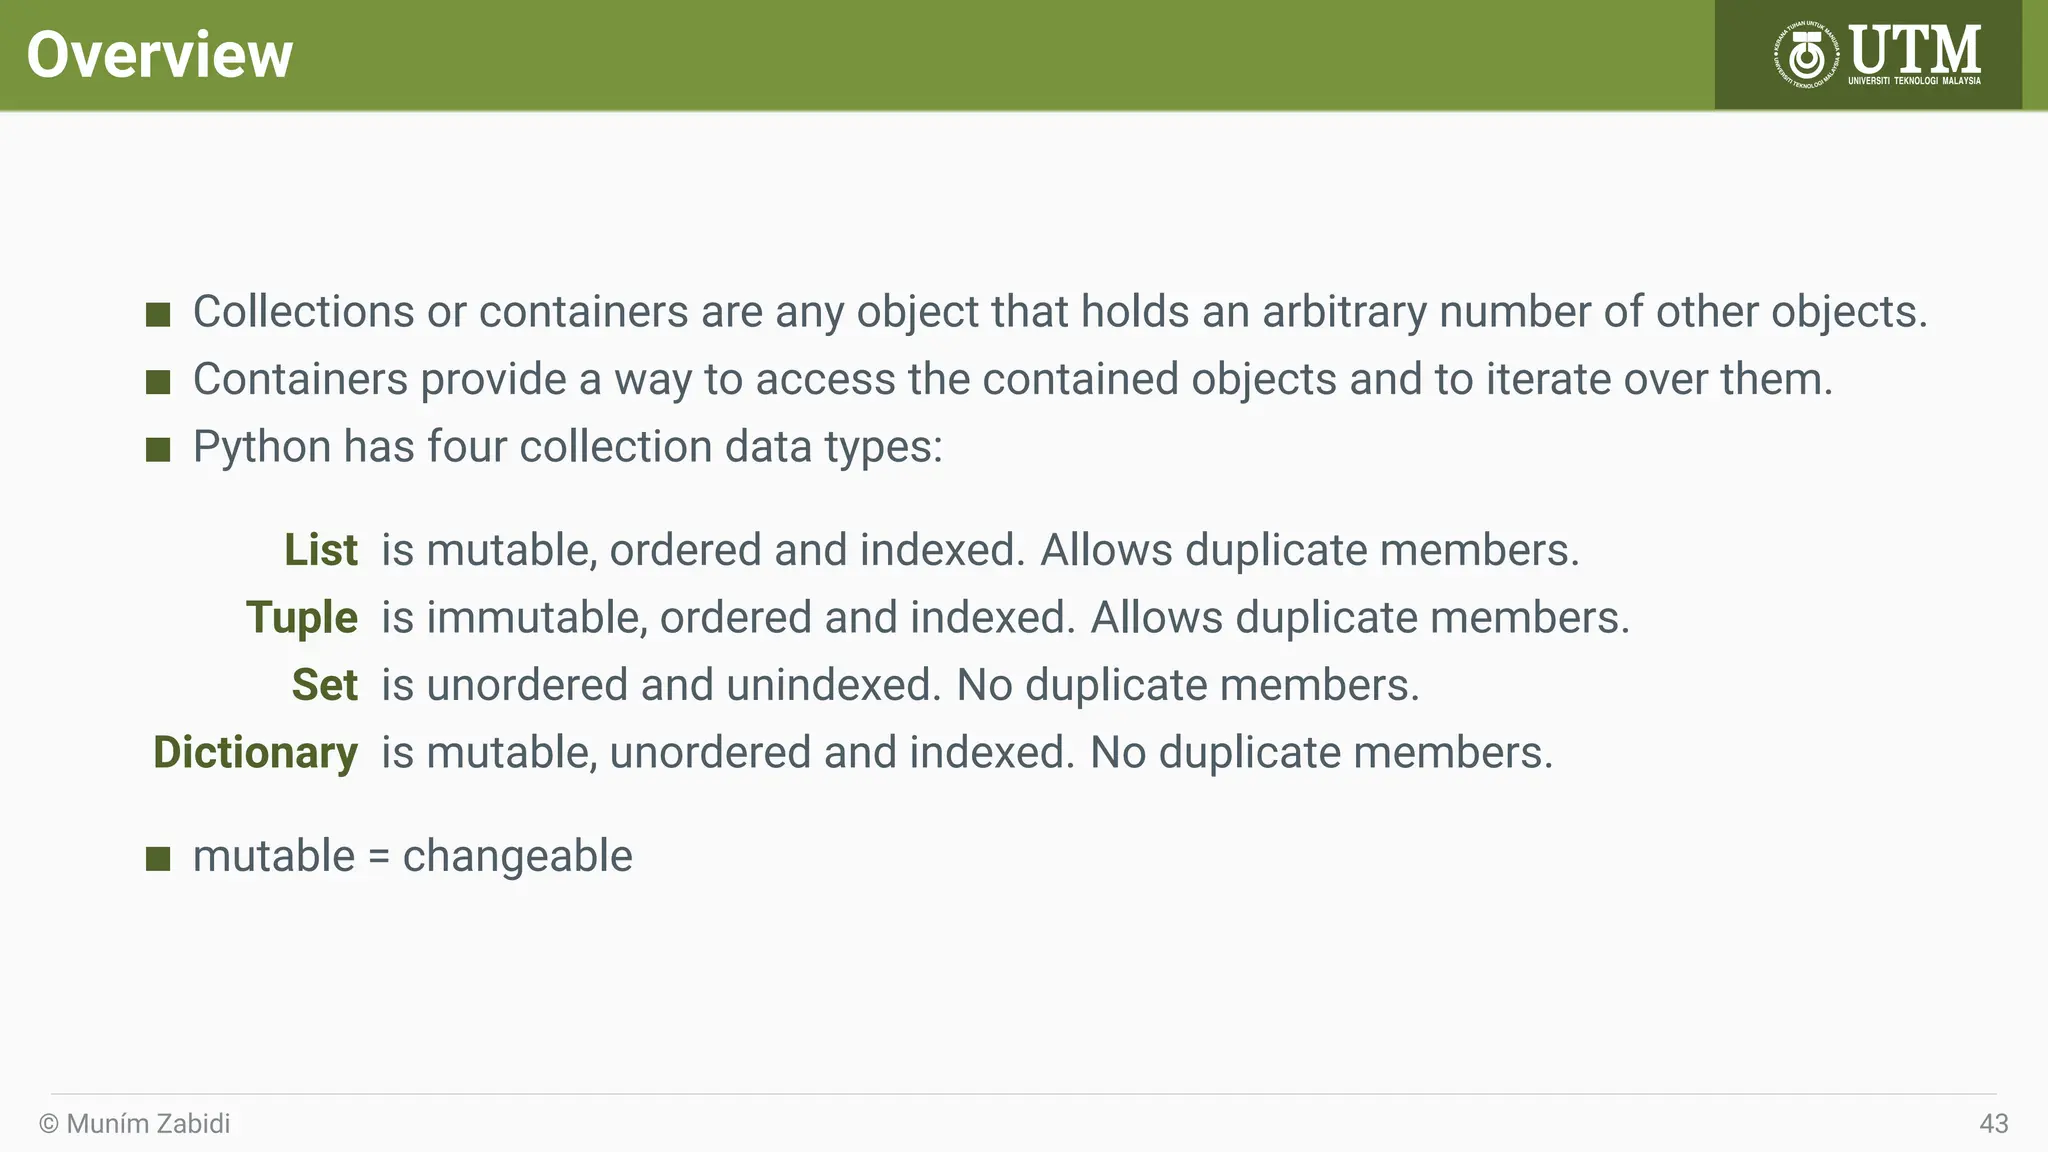2048x1152 pixels.
Task: Click 'Universiti Teknologi Malaysia' caption under logo
Action: point(1914,81)
